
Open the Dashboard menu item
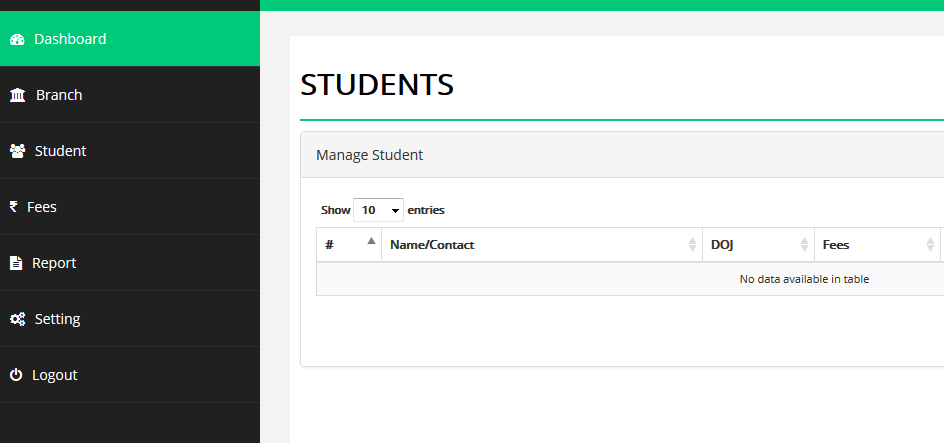click(129, 39)
